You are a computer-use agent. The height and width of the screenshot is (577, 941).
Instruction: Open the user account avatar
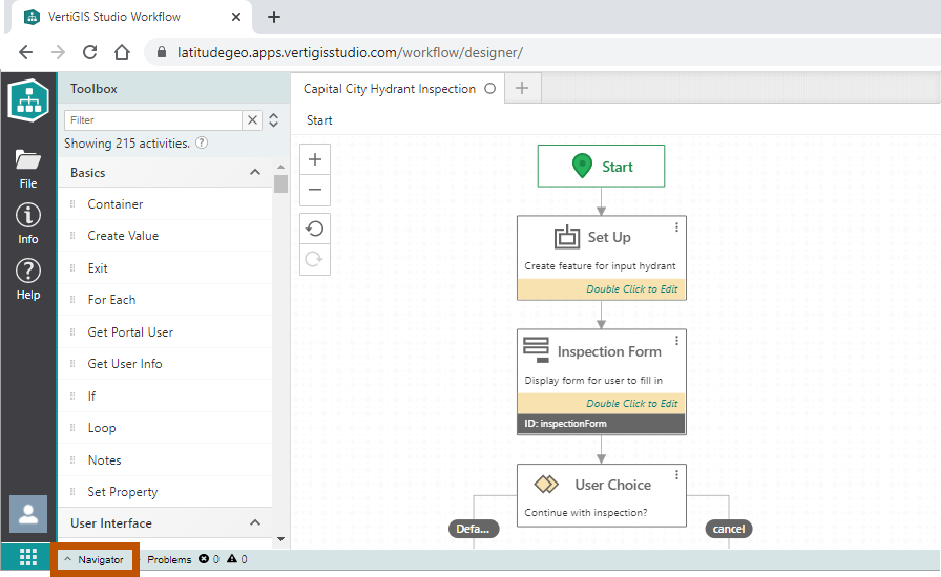28,514
